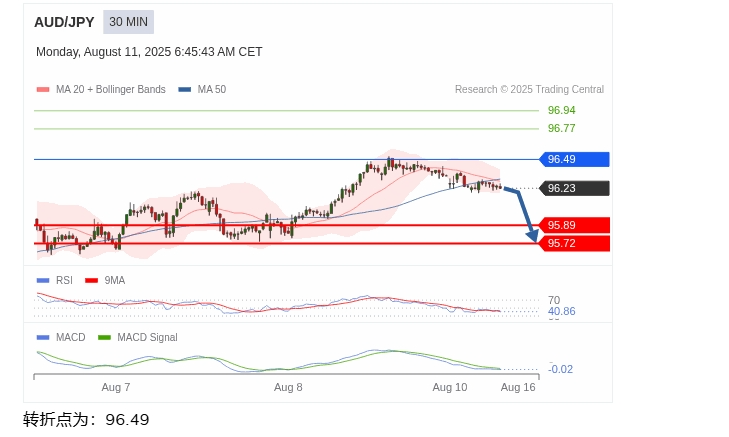This screenshot has height=437, width=729.
Task: Click the blue 96.49 pivot price tag
Action: tap(574, 159)
